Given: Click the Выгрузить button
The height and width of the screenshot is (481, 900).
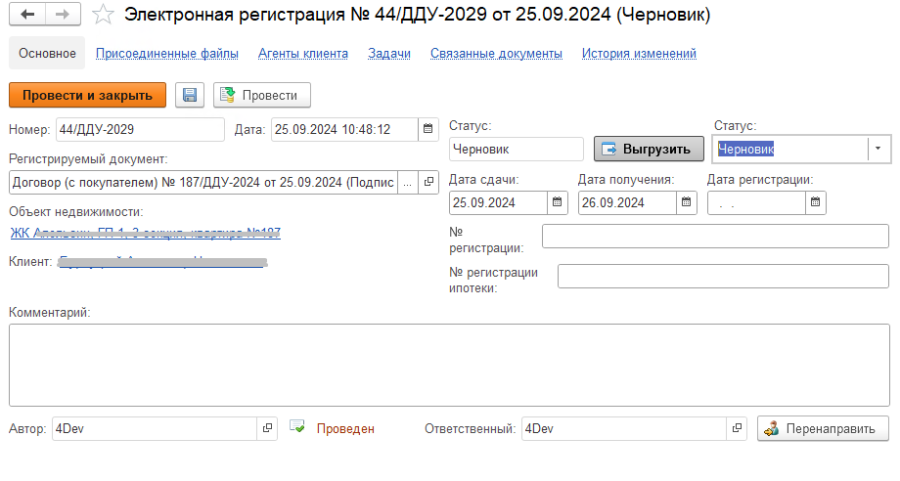Looking at the screenshot, I should [647, 149].
